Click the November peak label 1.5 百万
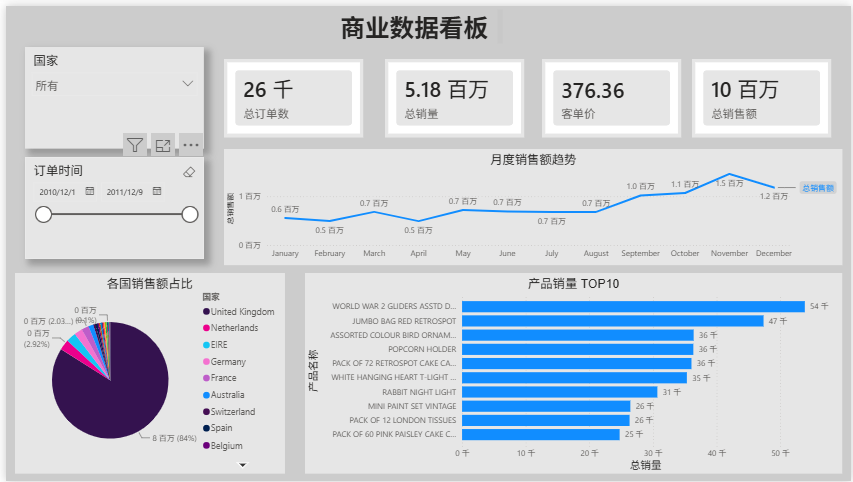This screenshot has width=853, height=482. click(x=730, y=183)
